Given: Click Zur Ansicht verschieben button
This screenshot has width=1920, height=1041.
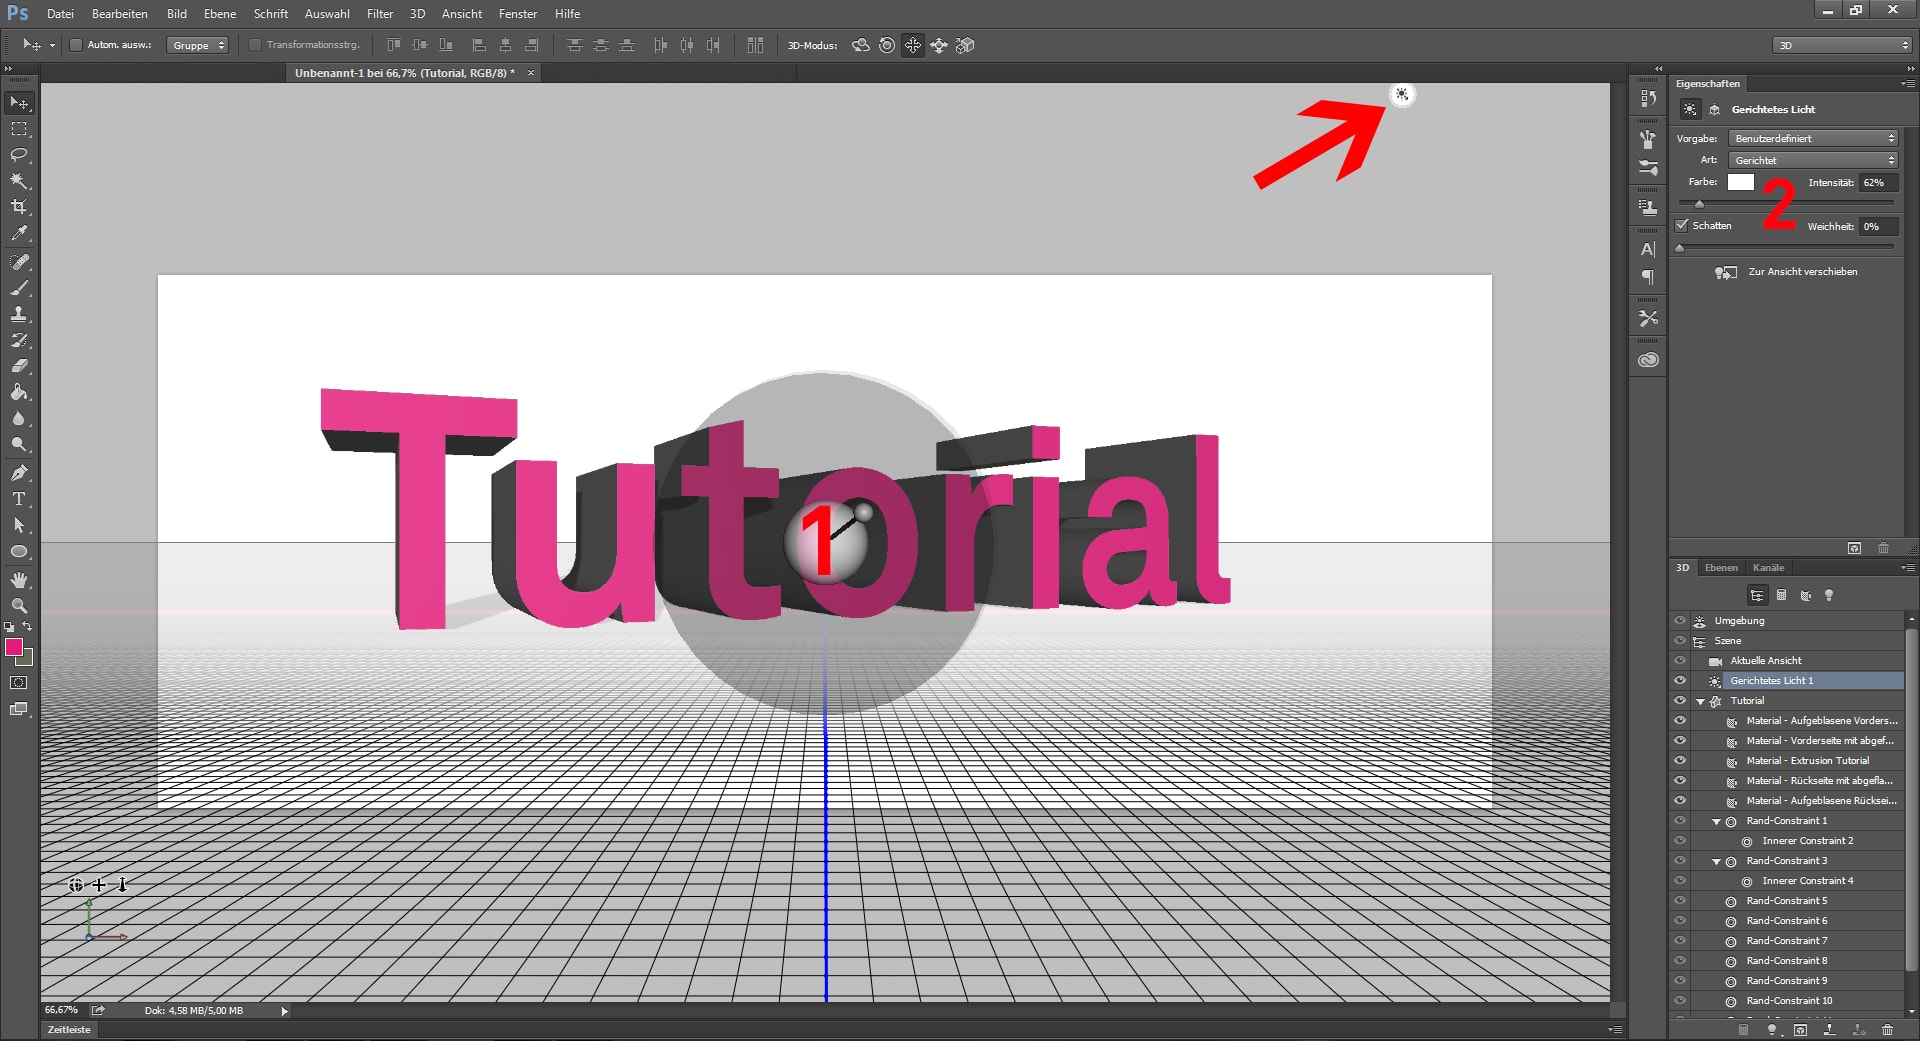Looking at the screenshot, I should (x=1788, y=272).
